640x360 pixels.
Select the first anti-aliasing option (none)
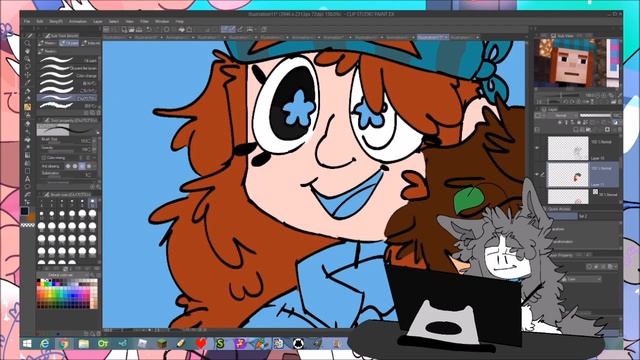point(68,166)
